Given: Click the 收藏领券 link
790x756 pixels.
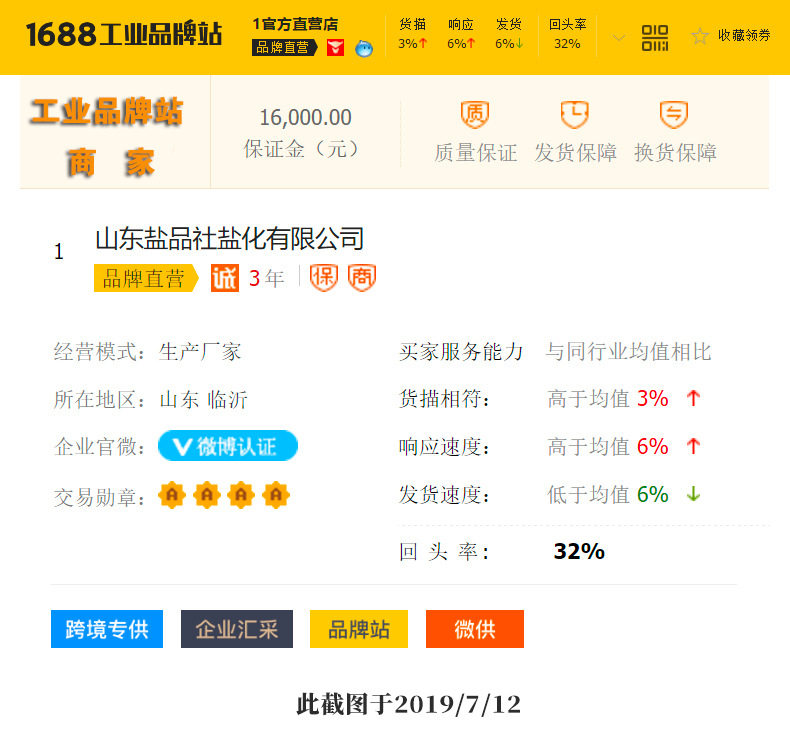Looking at the screenshot, I should point(744,35).
